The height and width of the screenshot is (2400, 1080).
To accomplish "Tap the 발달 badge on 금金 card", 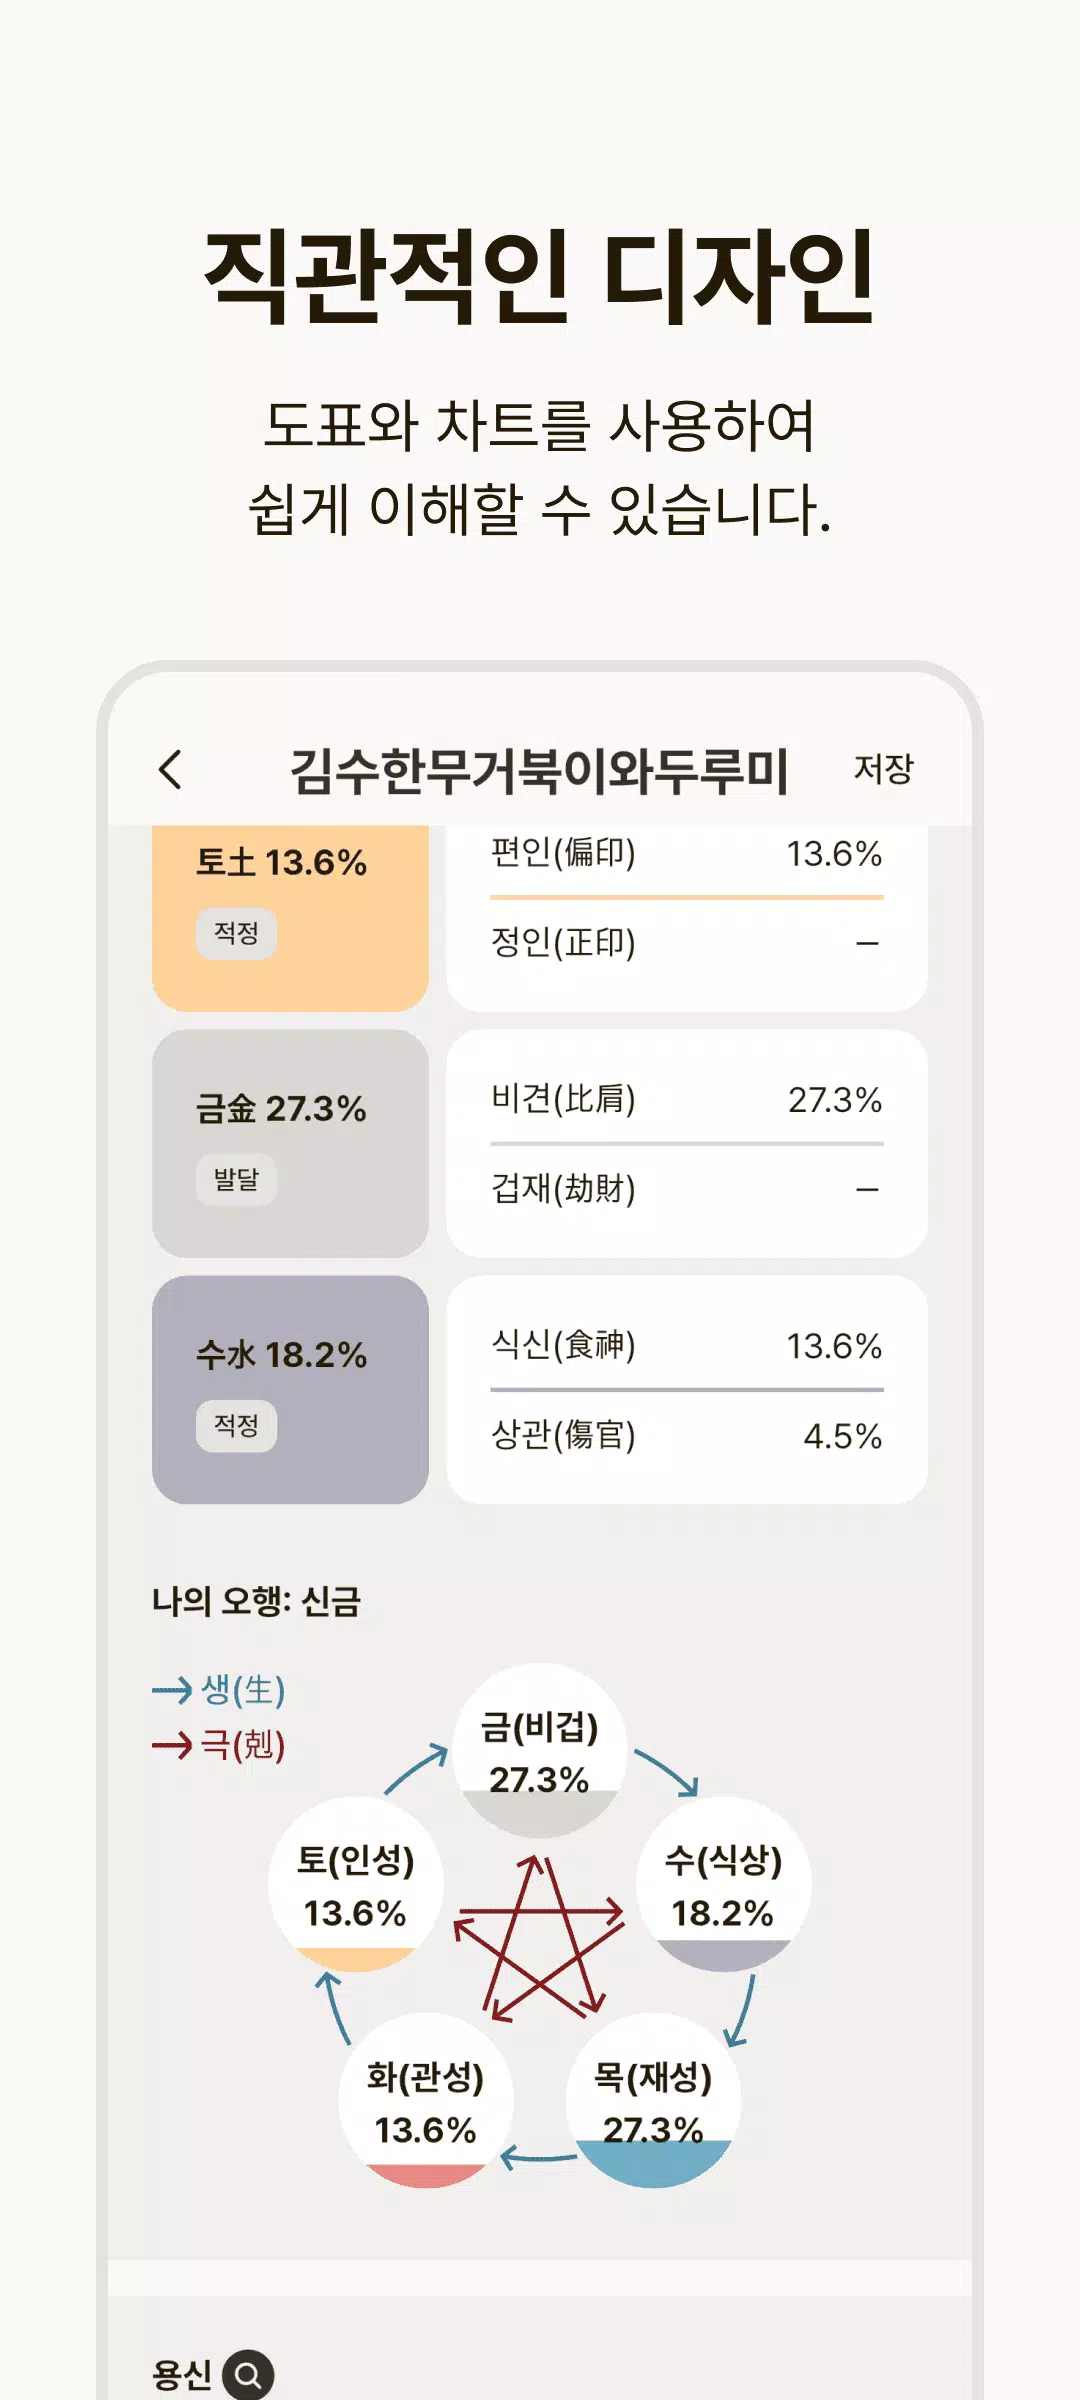I will (x=236, y=1180).
